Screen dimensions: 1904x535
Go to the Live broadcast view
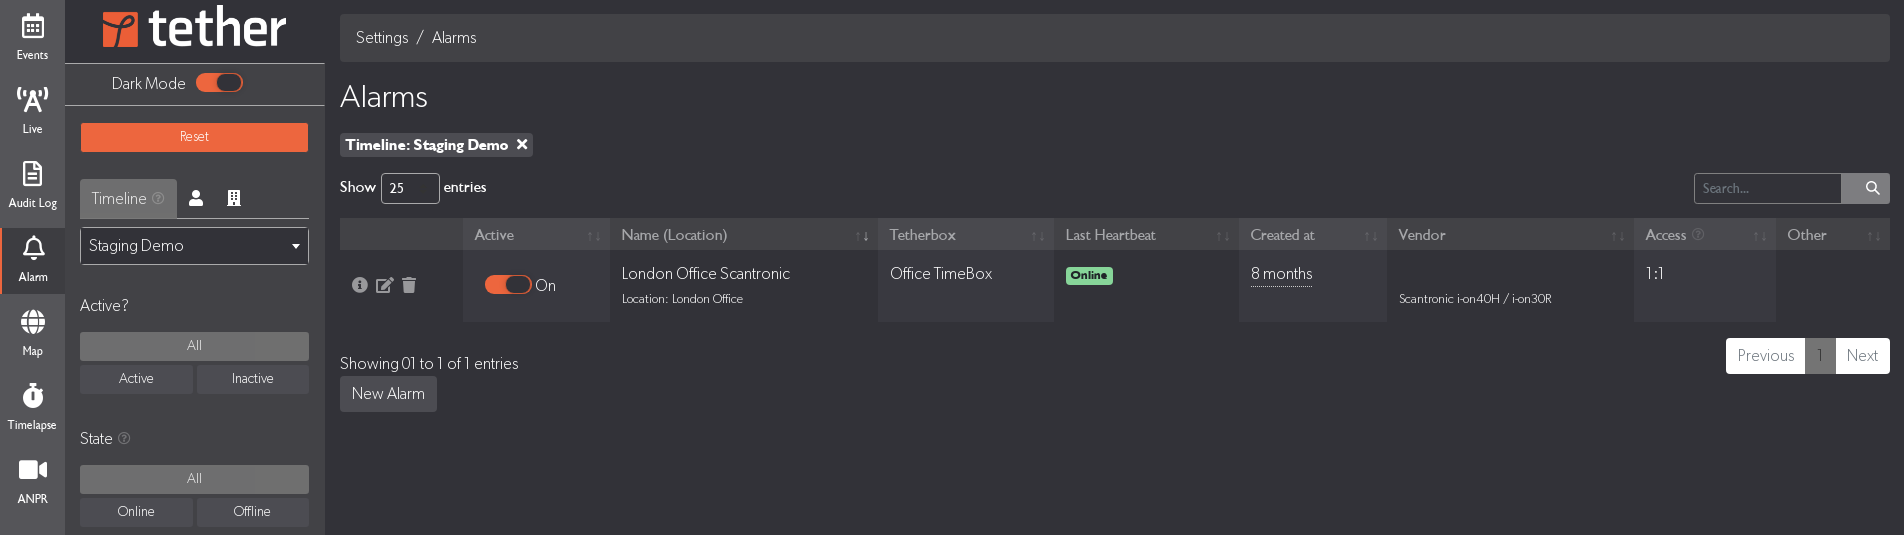(32, 110)
